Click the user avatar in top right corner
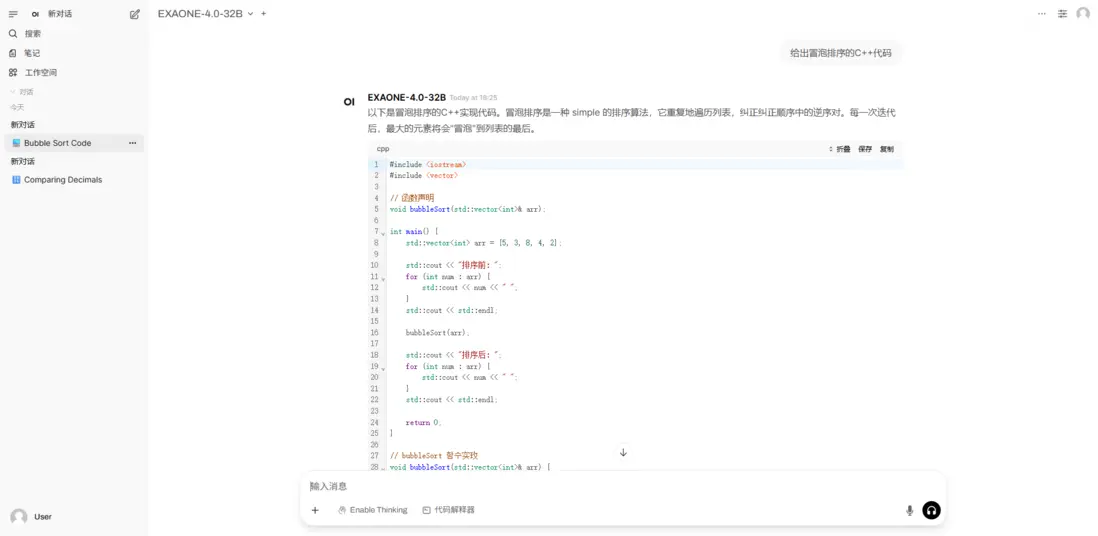Viewport: 1098px width, 536px height. click(1083, 13)
